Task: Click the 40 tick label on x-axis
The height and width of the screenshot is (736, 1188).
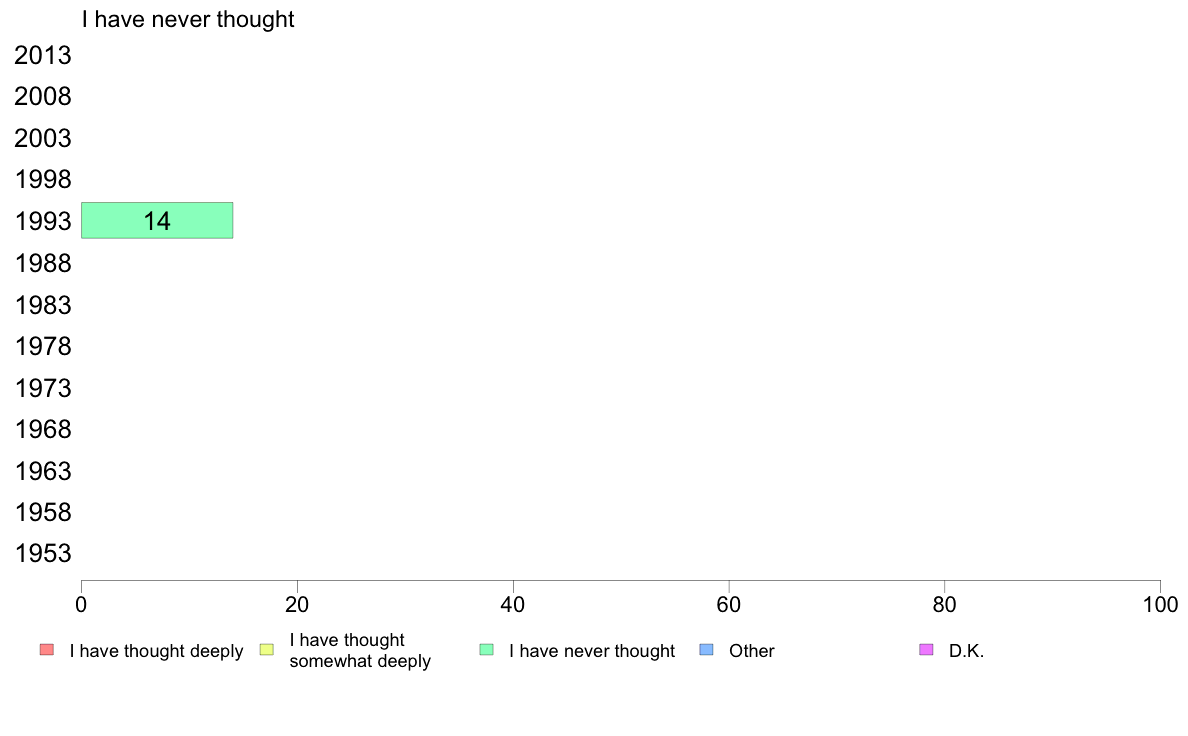Action: point(513,604)
